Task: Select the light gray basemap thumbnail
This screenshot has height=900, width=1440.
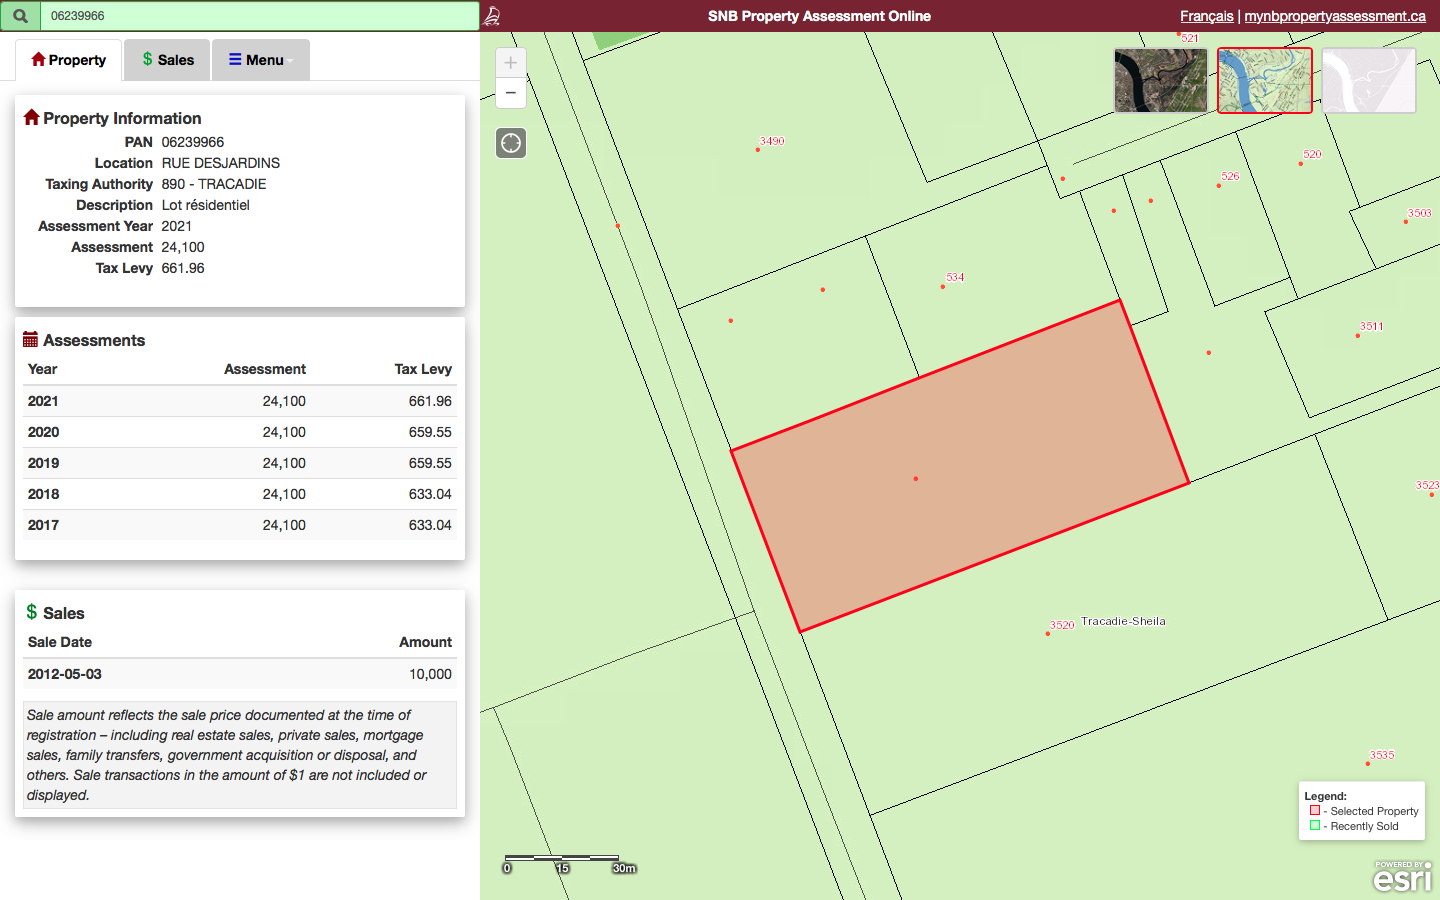Action: pyautogui.click(x=1369, y=80)
